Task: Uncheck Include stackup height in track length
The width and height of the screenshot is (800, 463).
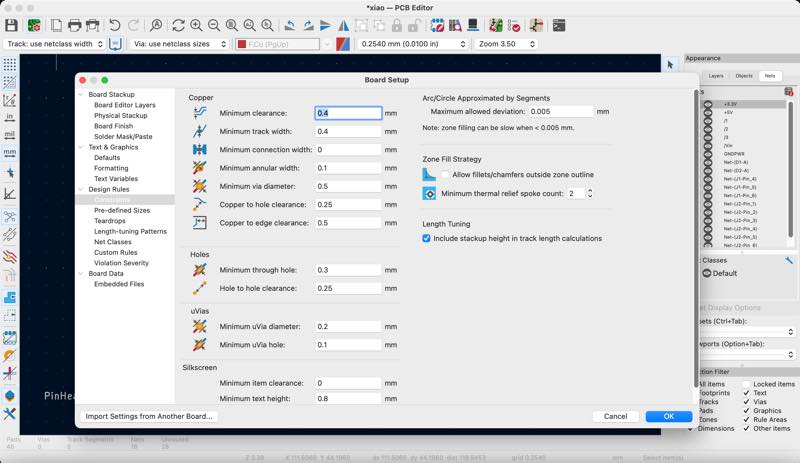Action: coord(427,238)
